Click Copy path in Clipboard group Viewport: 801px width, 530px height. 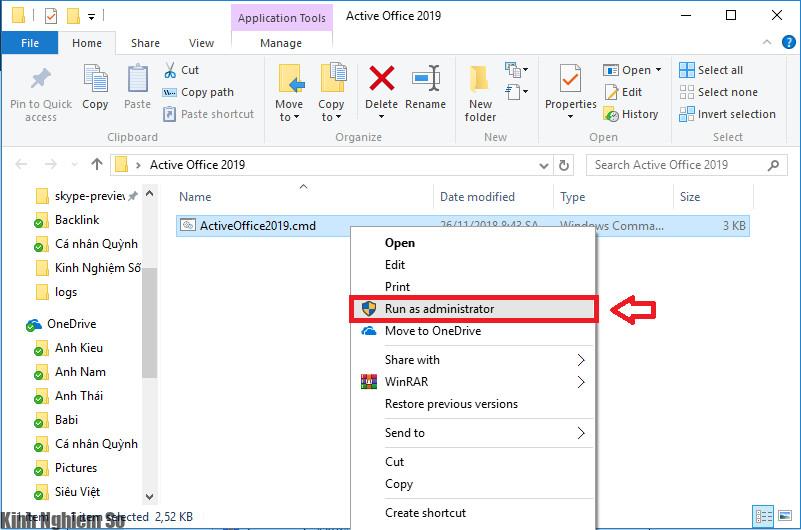(x=198, y=92)
